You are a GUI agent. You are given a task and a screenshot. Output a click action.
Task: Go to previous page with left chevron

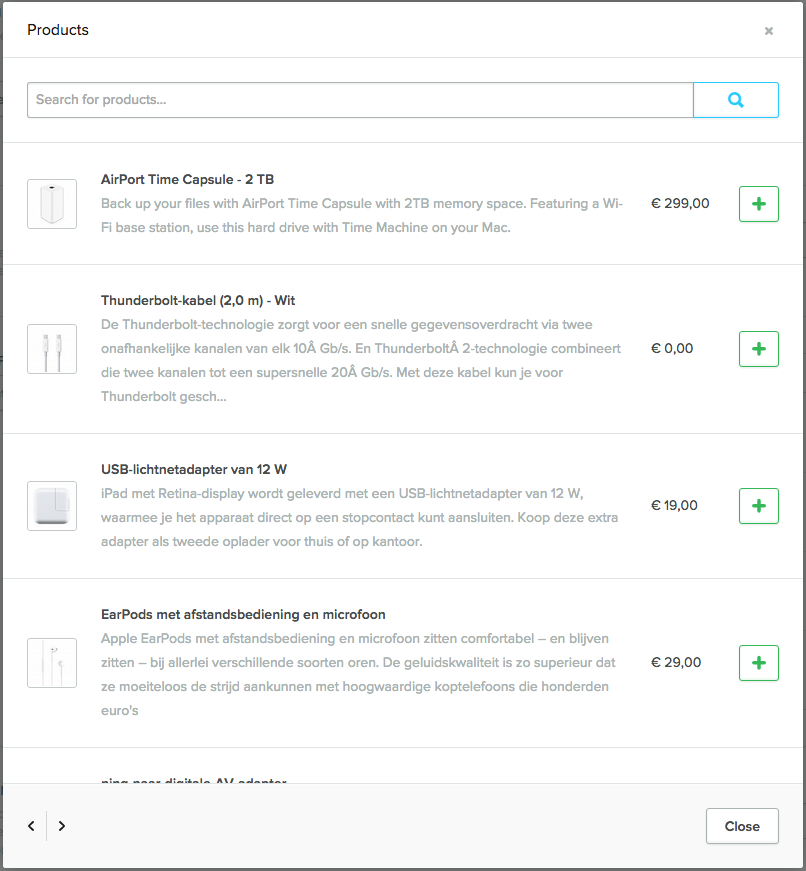[x=32, y=826]
